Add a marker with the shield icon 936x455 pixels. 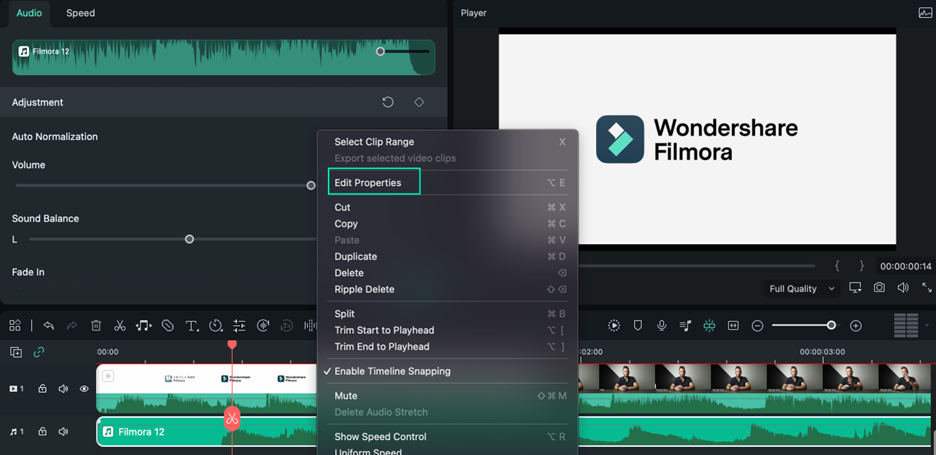(x=638, y=325)
